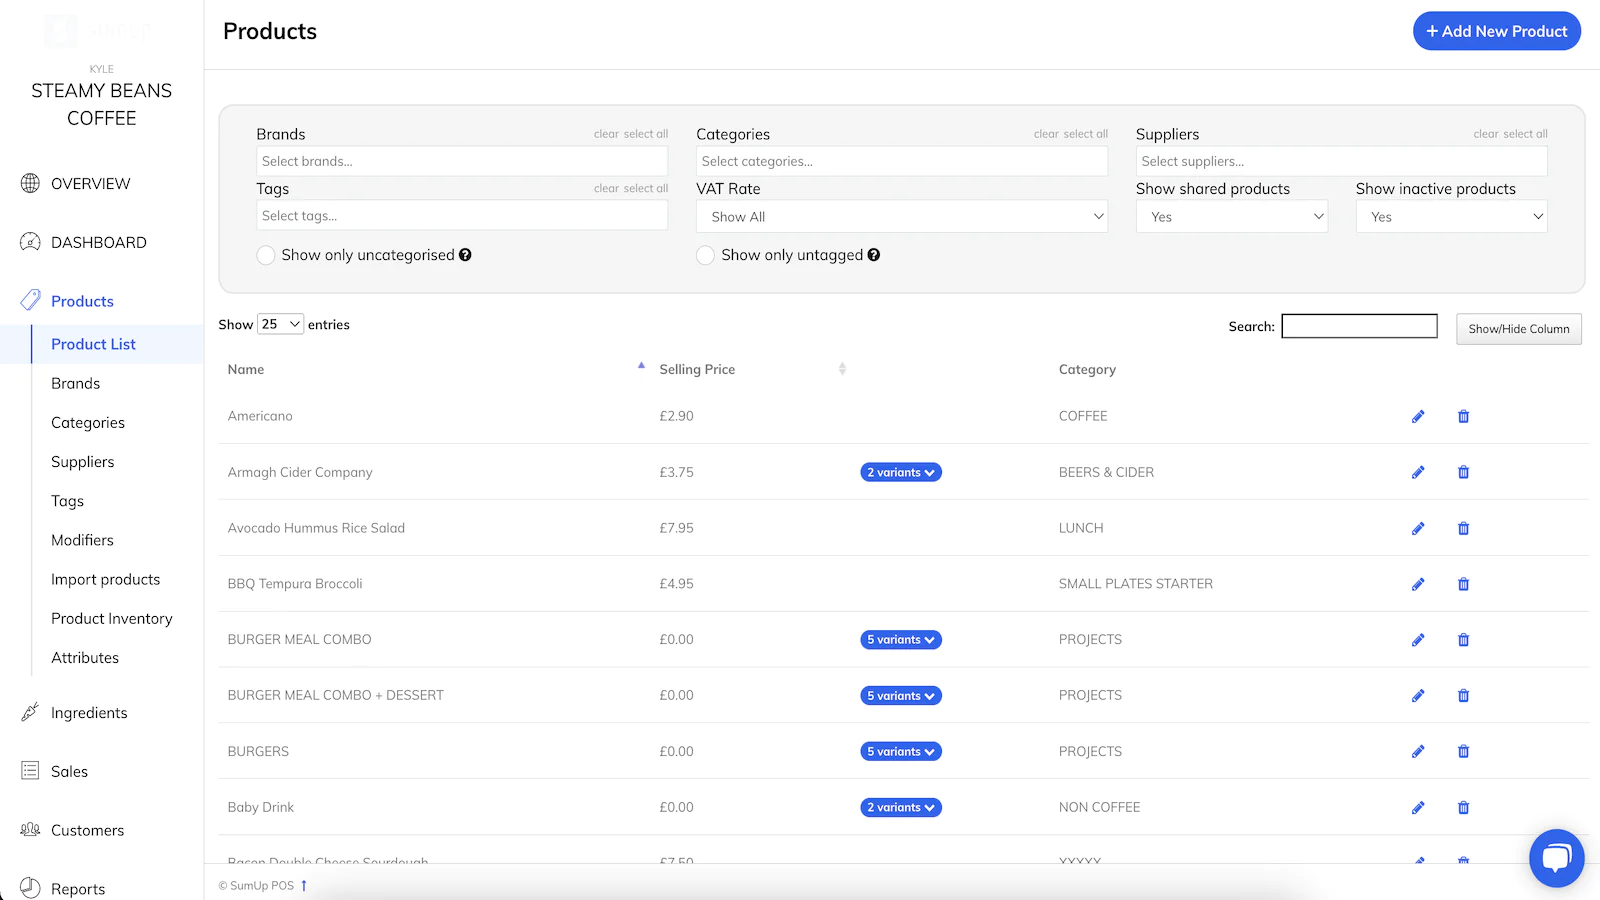Click the Show/Hide Column button

click(x=1518, y=329)
